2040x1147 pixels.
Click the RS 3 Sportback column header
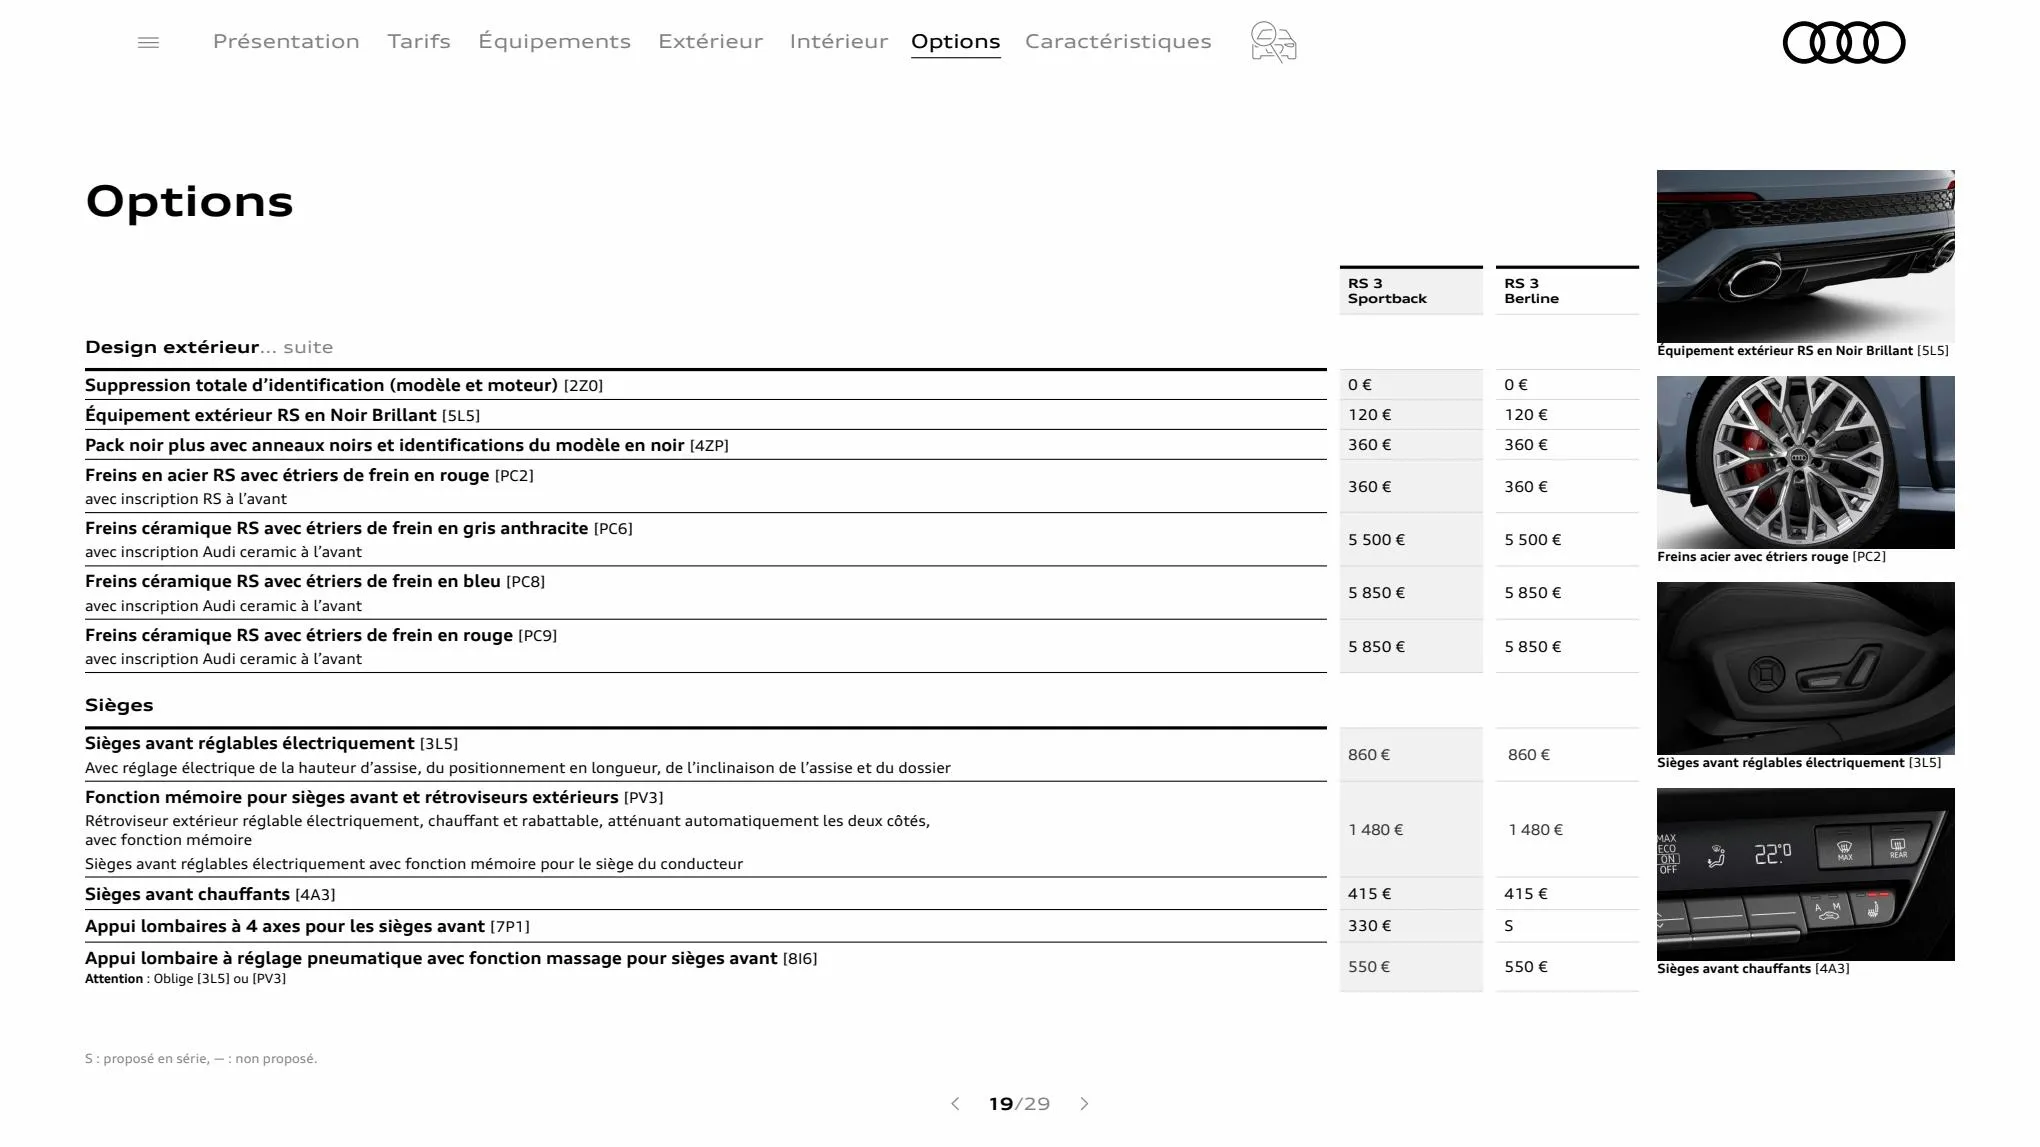pyautogui.click(x=1410, y=291)
